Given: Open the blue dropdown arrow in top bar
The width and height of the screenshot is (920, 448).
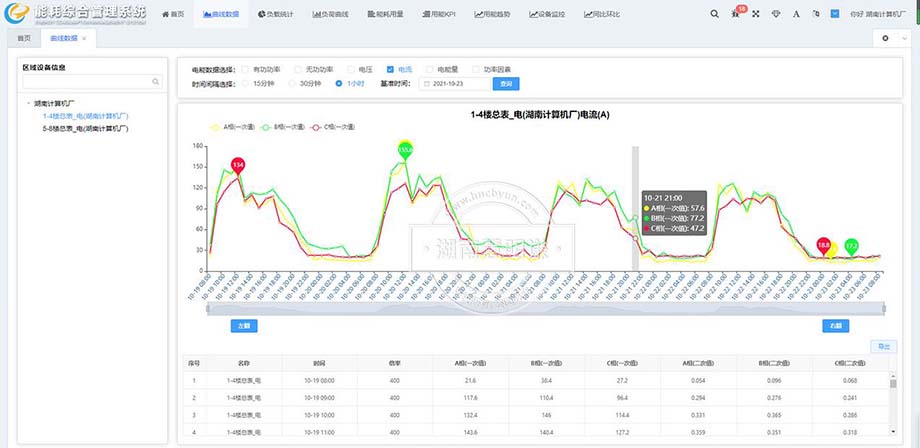Looking at the screenshot, I should (836, 15).
